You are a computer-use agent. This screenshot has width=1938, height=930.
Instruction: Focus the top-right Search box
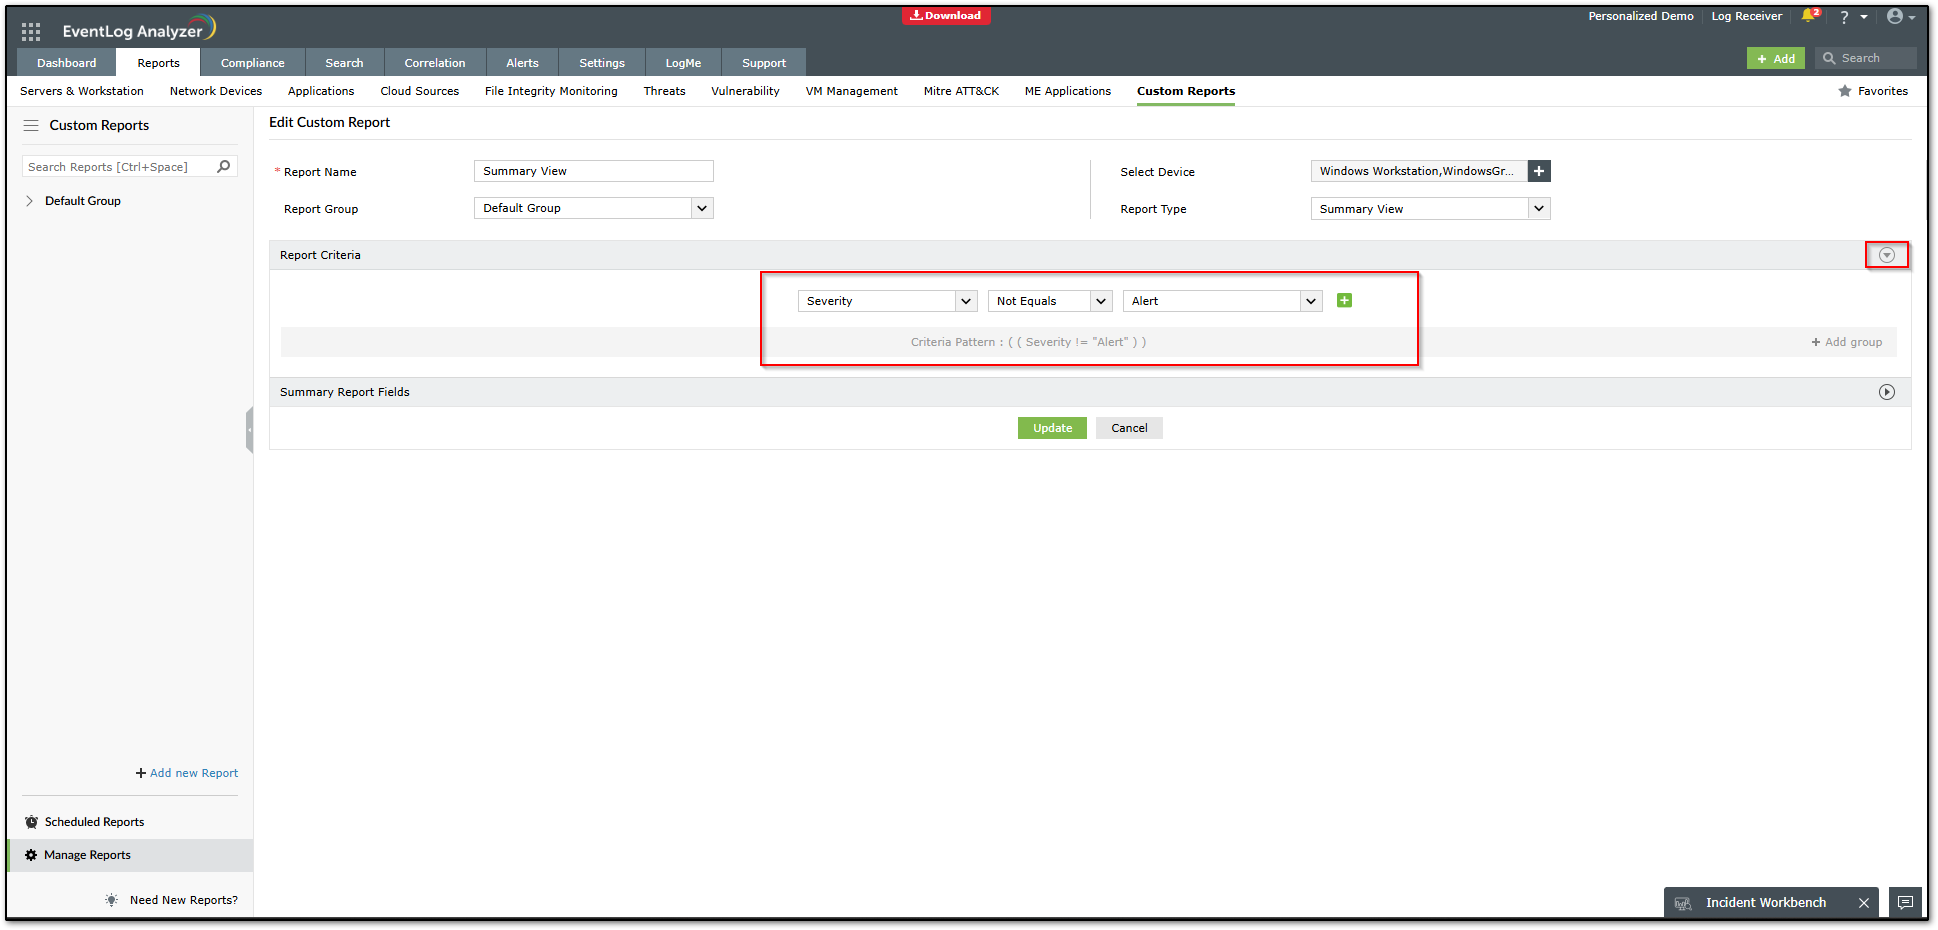(1866, 58)
